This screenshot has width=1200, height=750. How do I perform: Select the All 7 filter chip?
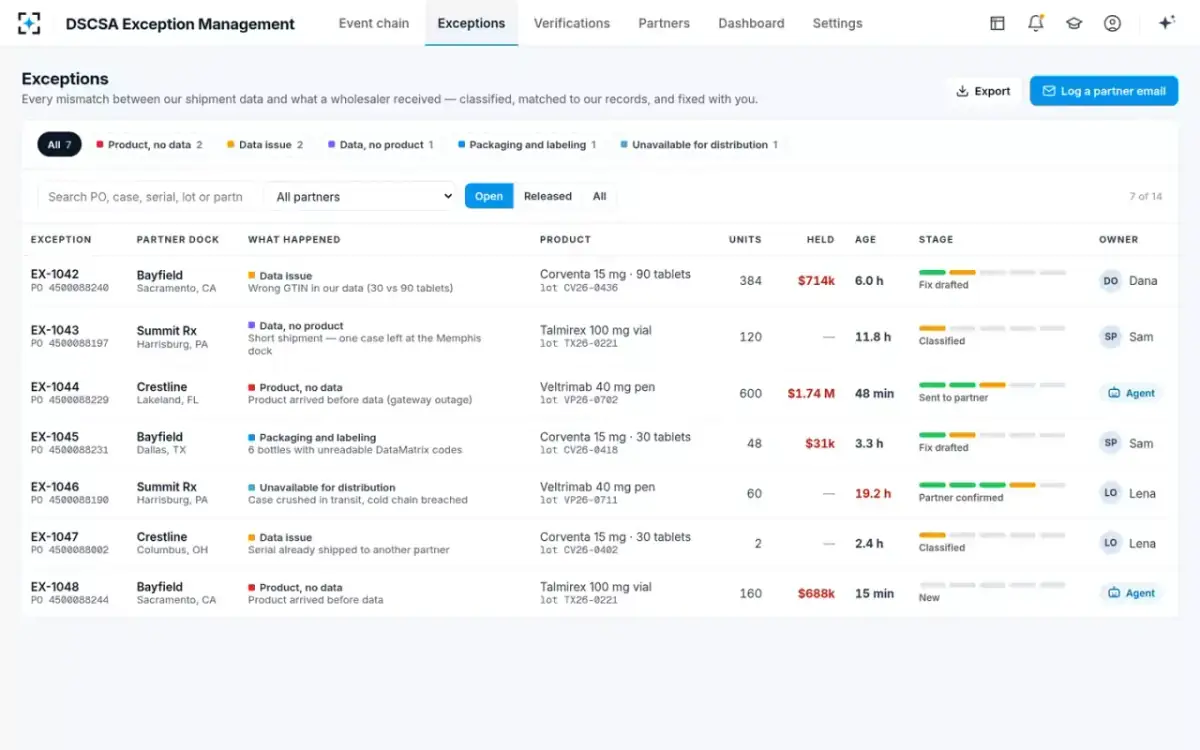tap(60, 145)
